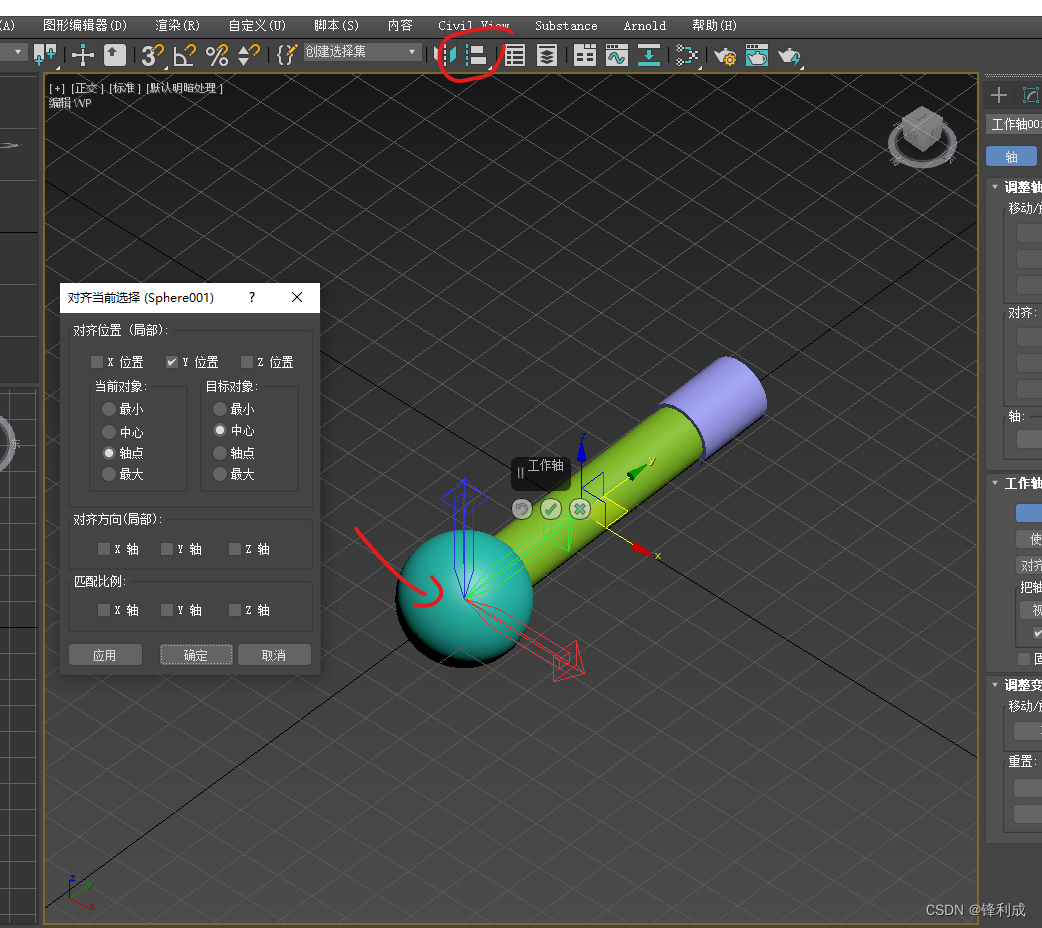Check Z 轴 under 对齐方向
The image size is (1042, 928).
tap(235, 548)
